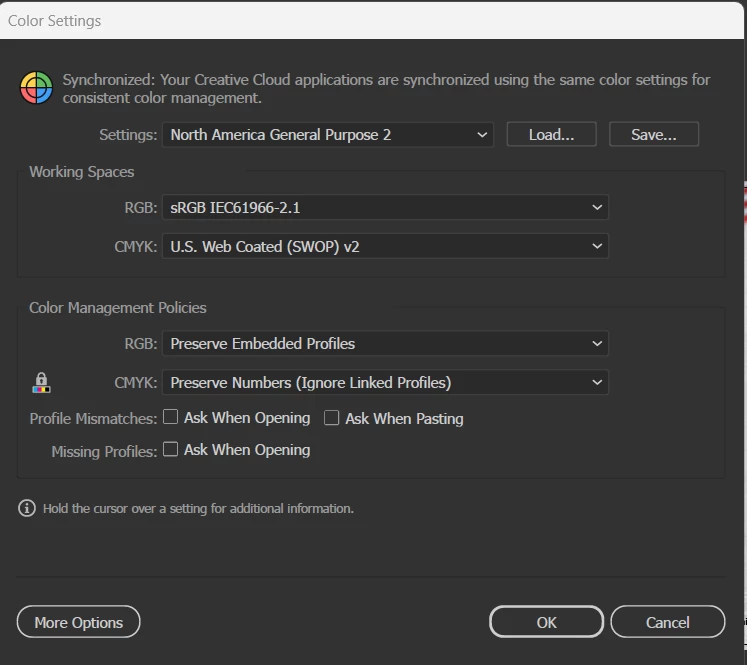747x665 pixels.
Task: Click the Save... button
Action: 654,134
